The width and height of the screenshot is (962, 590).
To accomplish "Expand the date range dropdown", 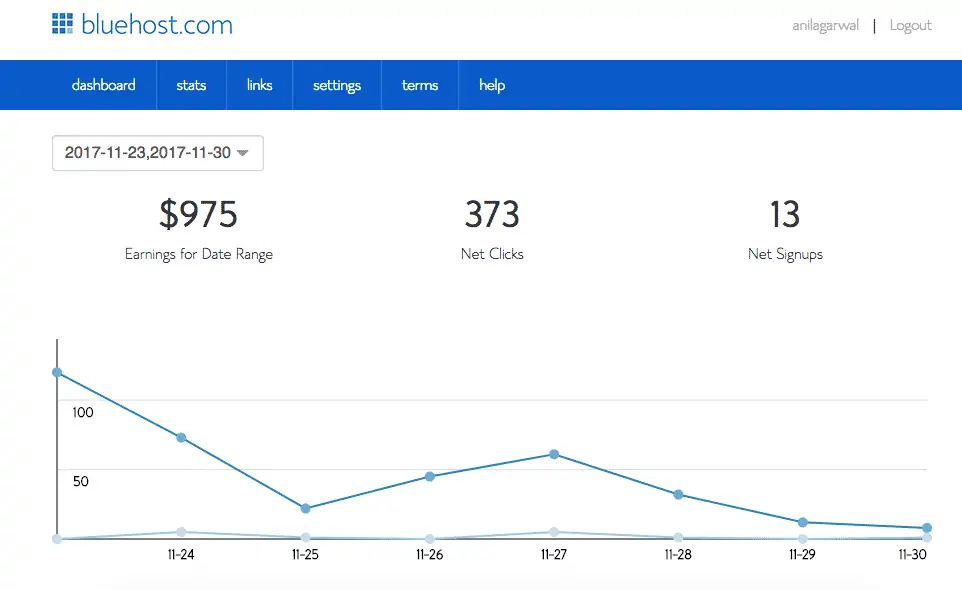I will pos(157,153).
